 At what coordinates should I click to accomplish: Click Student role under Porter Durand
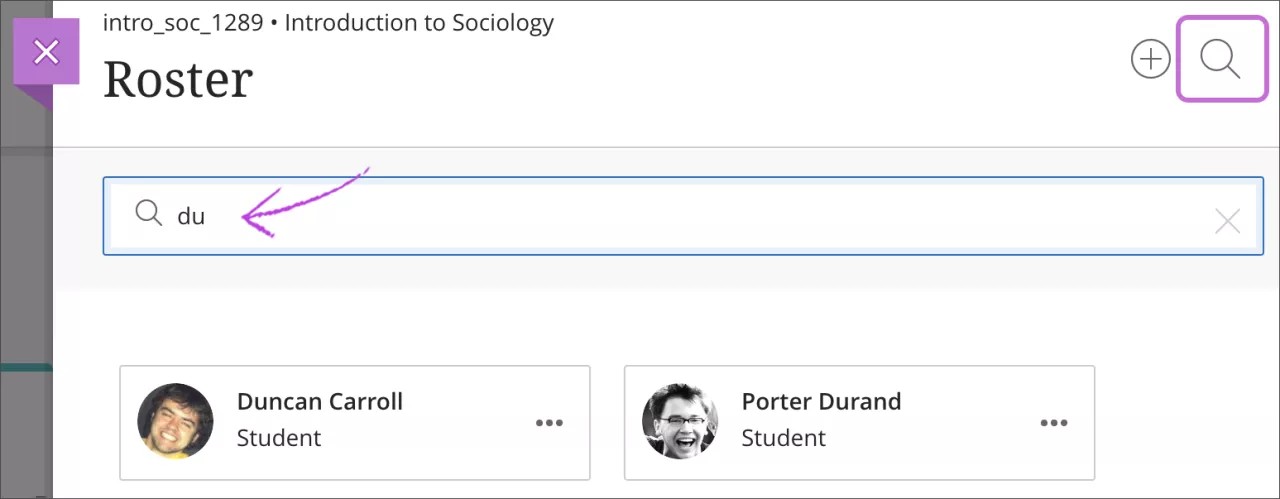(784, 438)
